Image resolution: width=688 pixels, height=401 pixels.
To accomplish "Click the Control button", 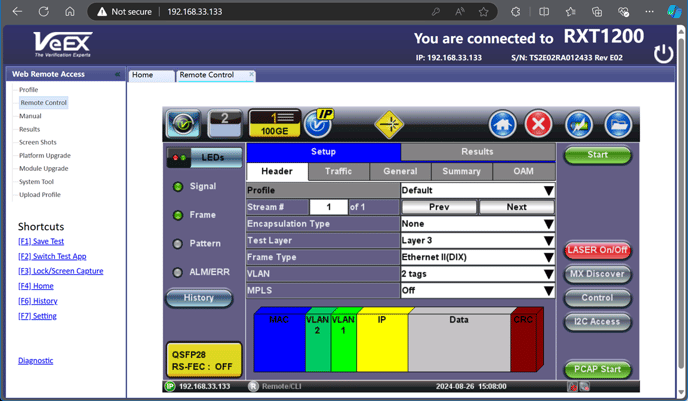I will click(x=597, y=298).
